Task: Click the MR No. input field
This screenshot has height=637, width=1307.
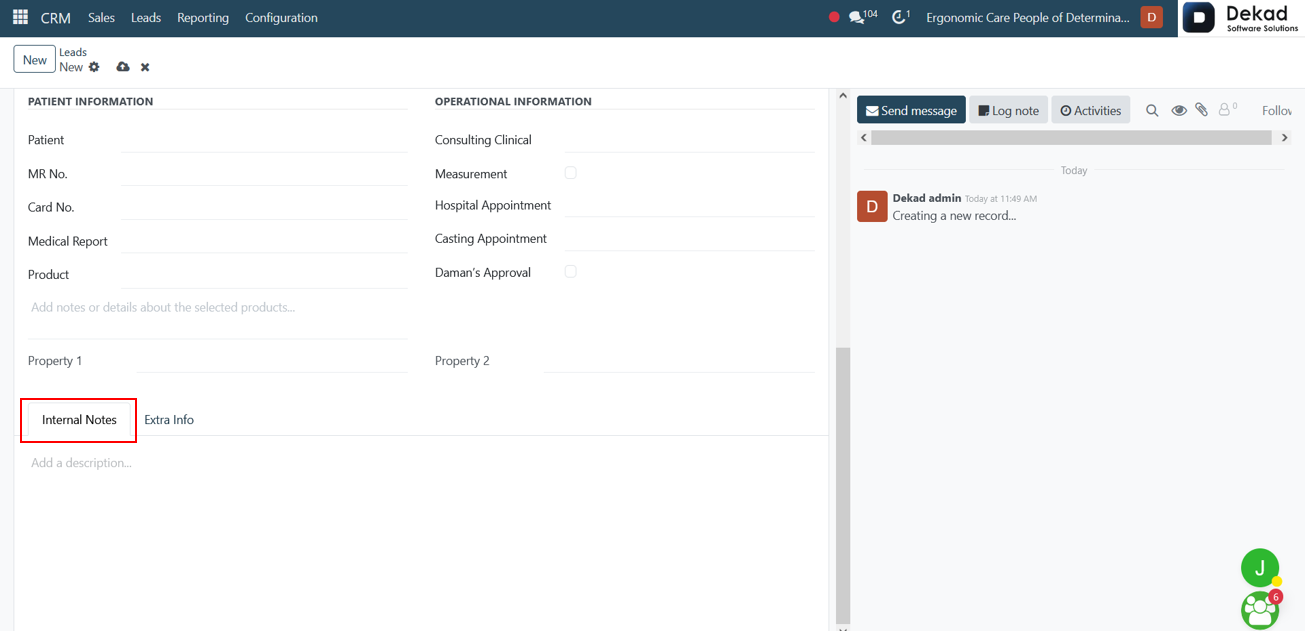Action: 264,174
